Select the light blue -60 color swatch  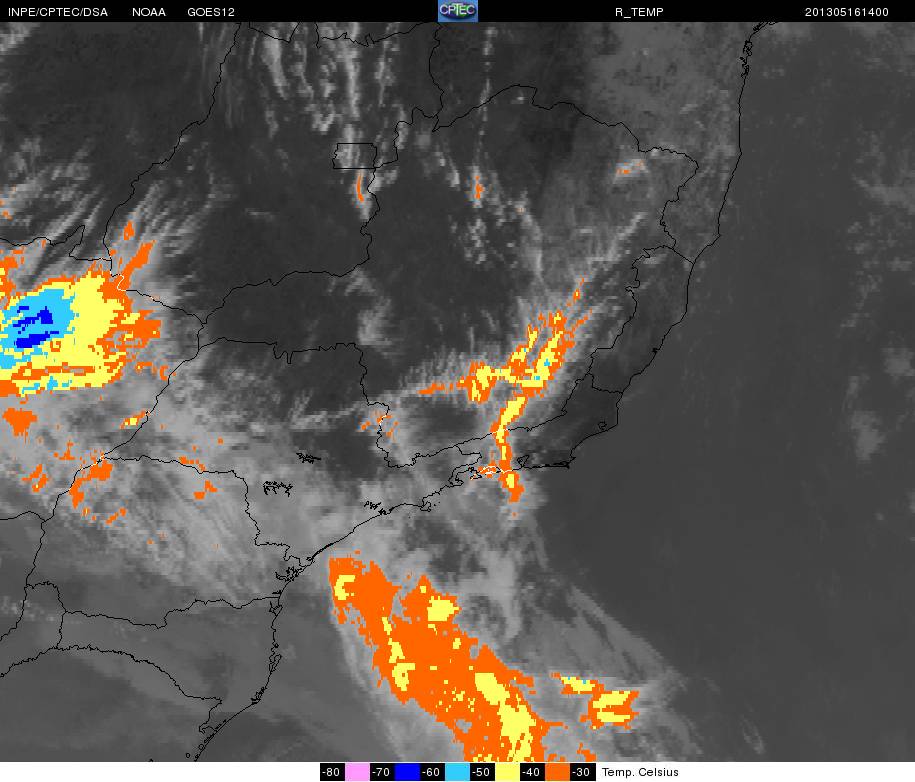(457, 772)
